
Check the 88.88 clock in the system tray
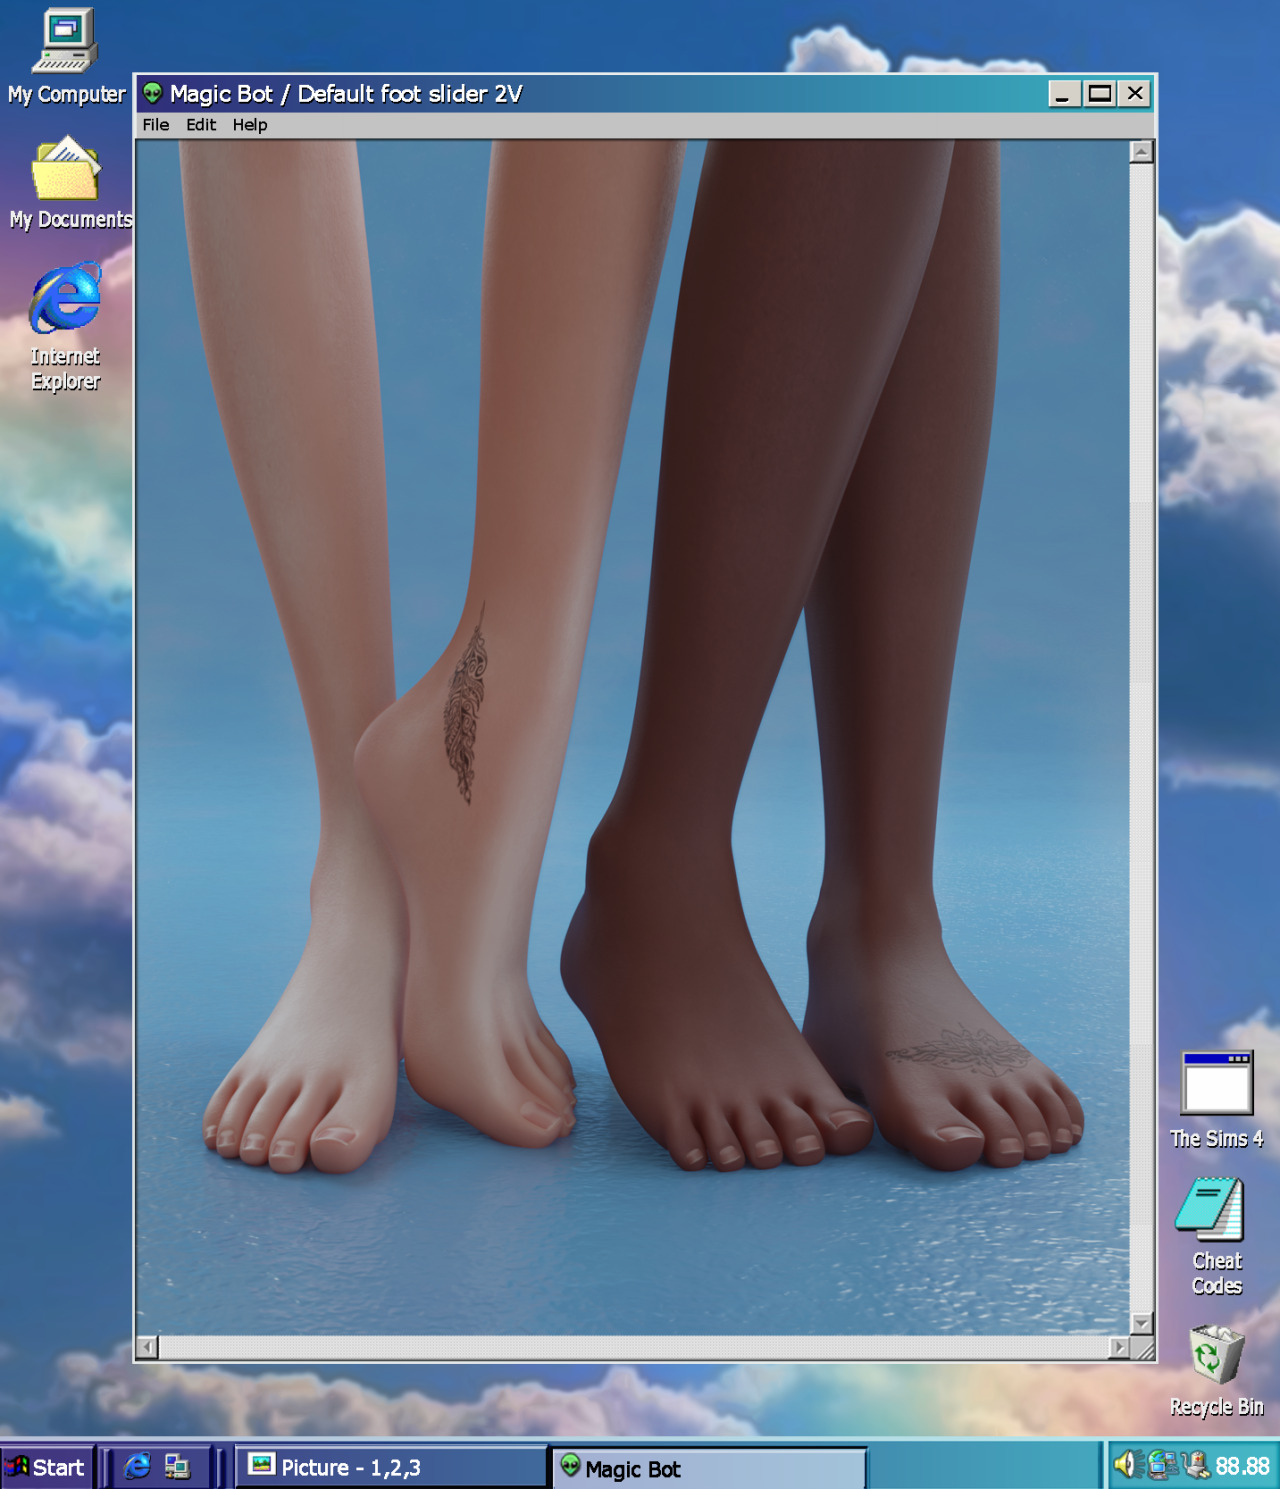[1245, 1465]
